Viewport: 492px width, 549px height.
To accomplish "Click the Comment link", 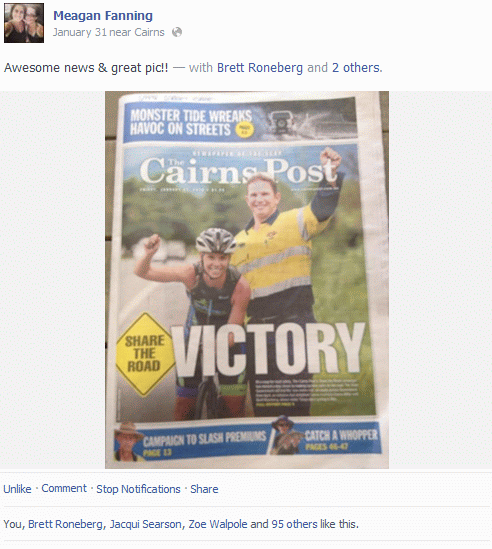I will click(x=64, y=488).
